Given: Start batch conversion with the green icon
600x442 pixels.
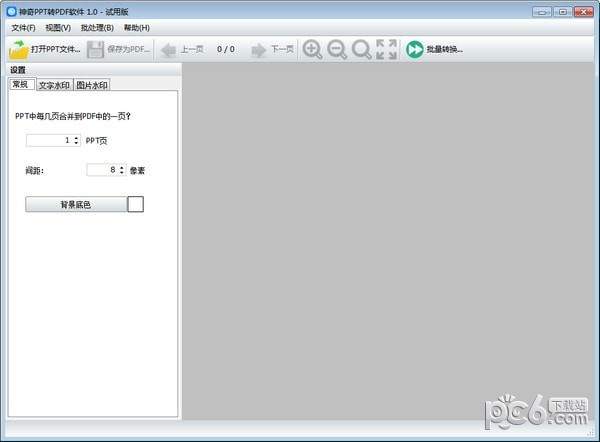Looking at the screenshot, I should coord(415,48).
